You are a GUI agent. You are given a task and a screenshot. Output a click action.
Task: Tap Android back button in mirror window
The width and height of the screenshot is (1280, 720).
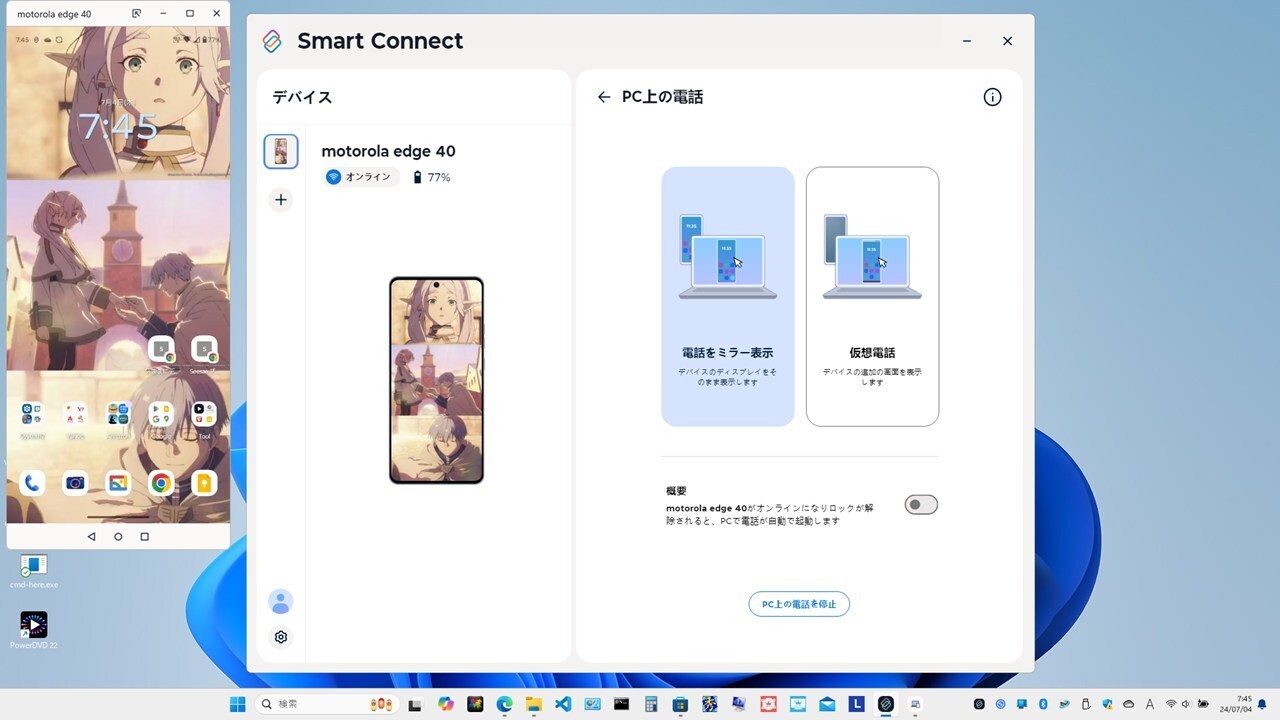coord(91,537)
